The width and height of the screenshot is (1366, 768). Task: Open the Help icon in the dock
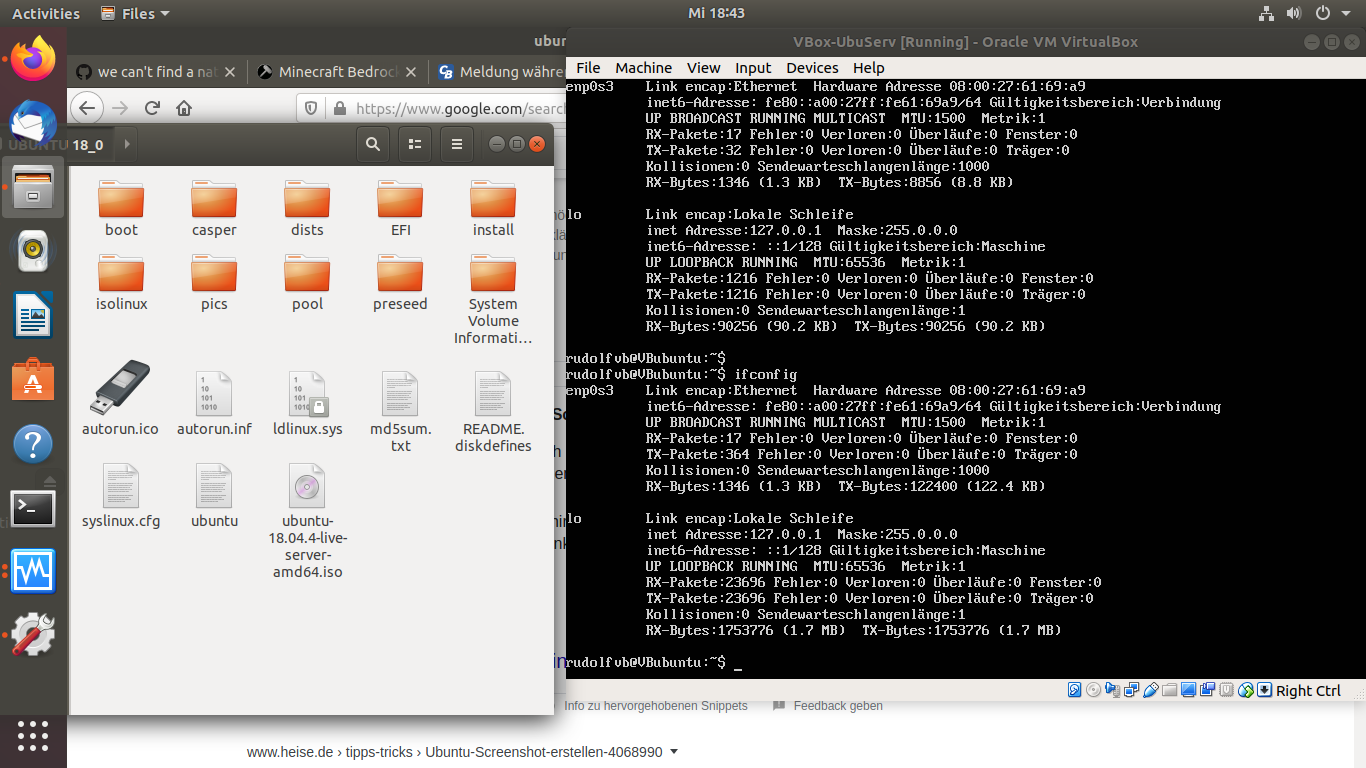(33, 444)
